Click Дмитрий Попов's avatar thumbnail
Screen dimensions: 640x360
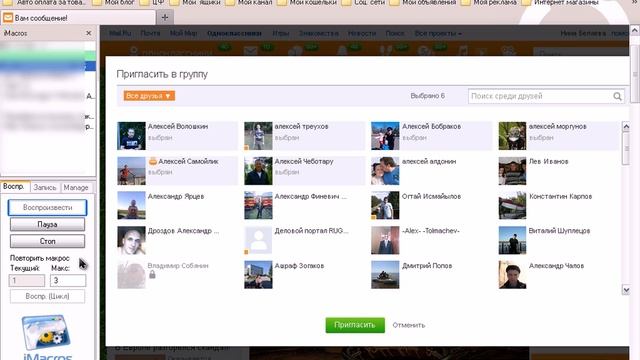tap(385, 275)
